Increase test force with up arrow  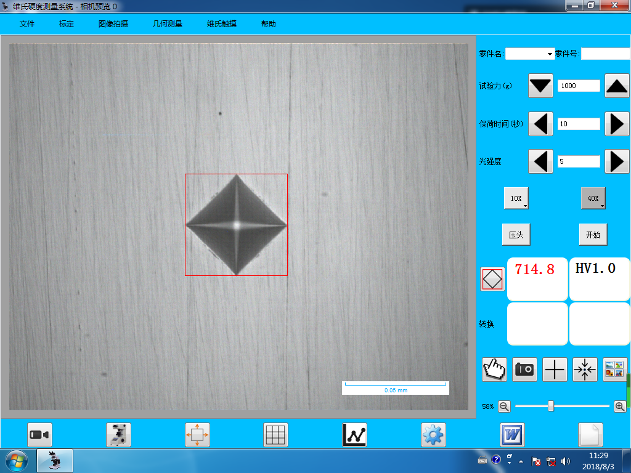point(616,86)
